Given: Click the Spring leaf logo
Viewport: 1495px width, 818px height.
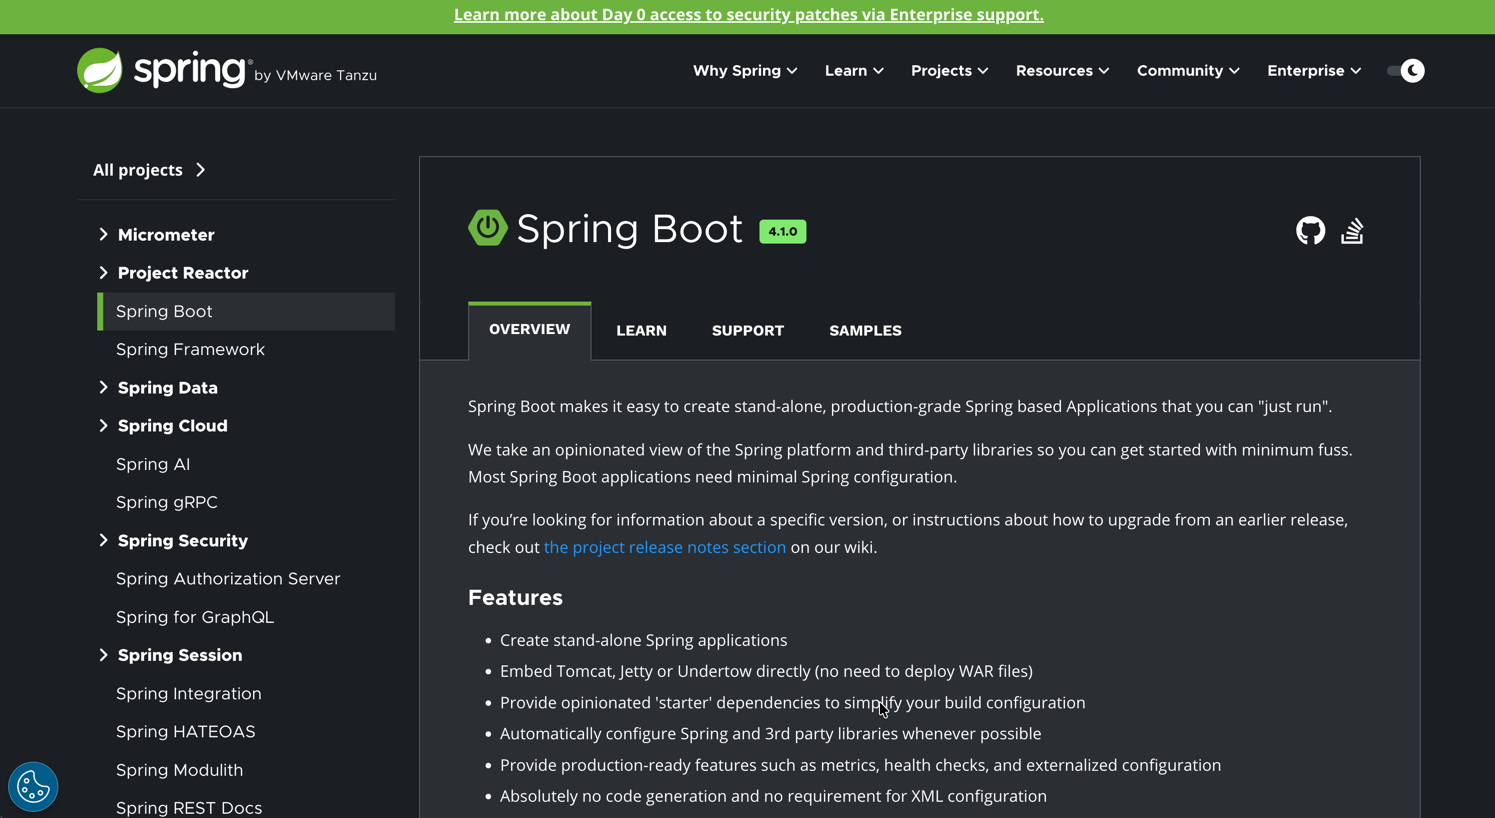Looking at the screenshot, I should [100, 70].
